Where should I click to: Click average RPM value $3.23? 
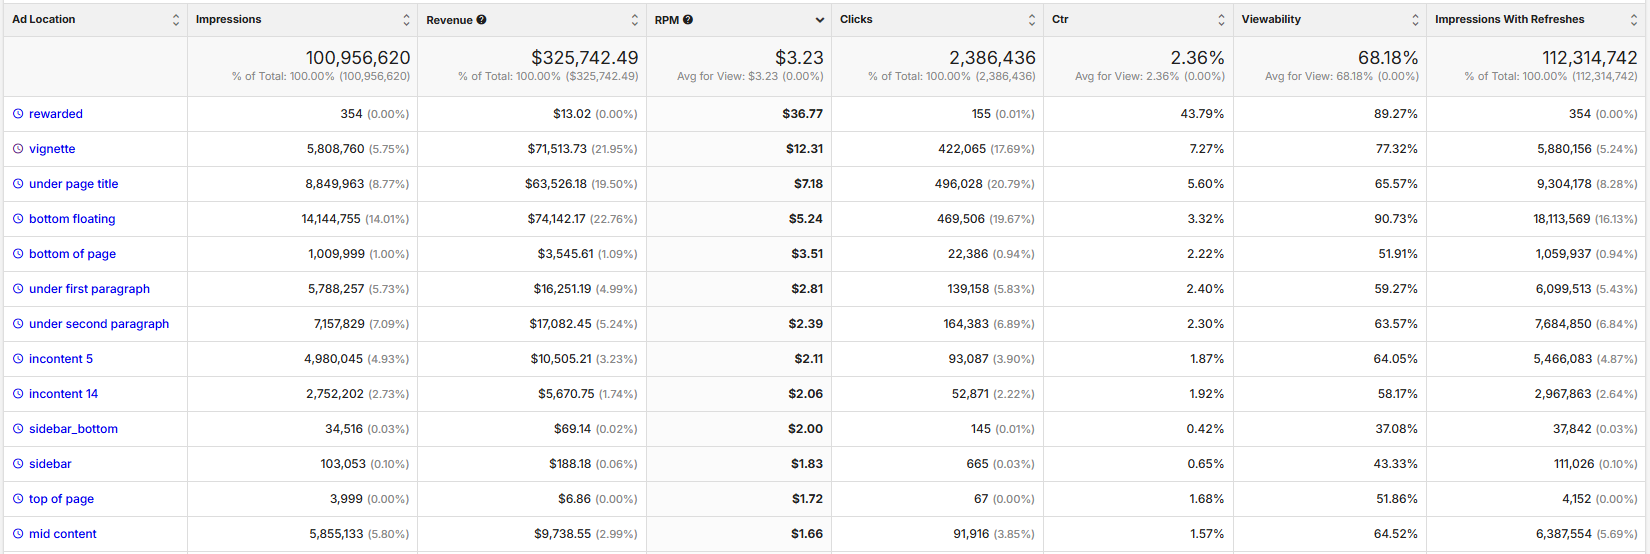pyautogui.click(x=799, y=58)
